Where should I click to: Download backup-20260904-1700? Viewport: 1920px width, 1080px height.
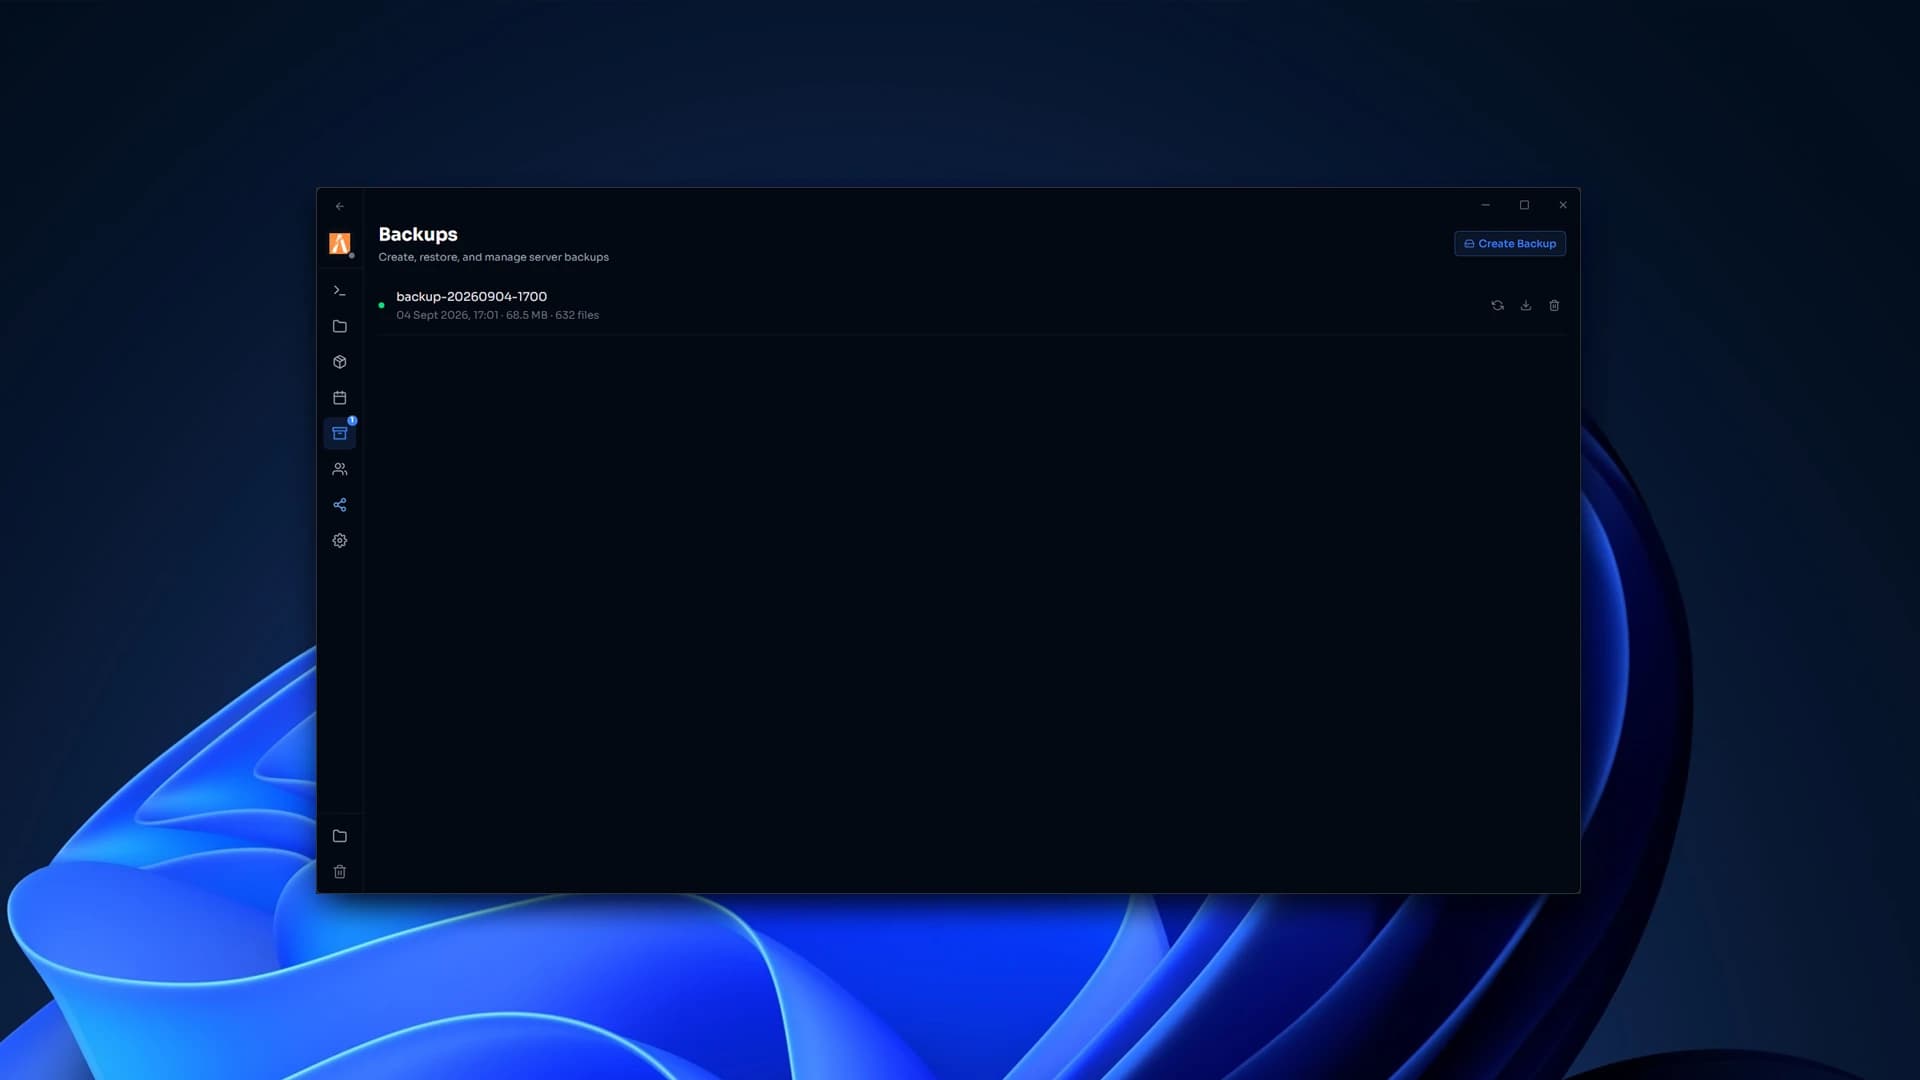(1526, 305)
